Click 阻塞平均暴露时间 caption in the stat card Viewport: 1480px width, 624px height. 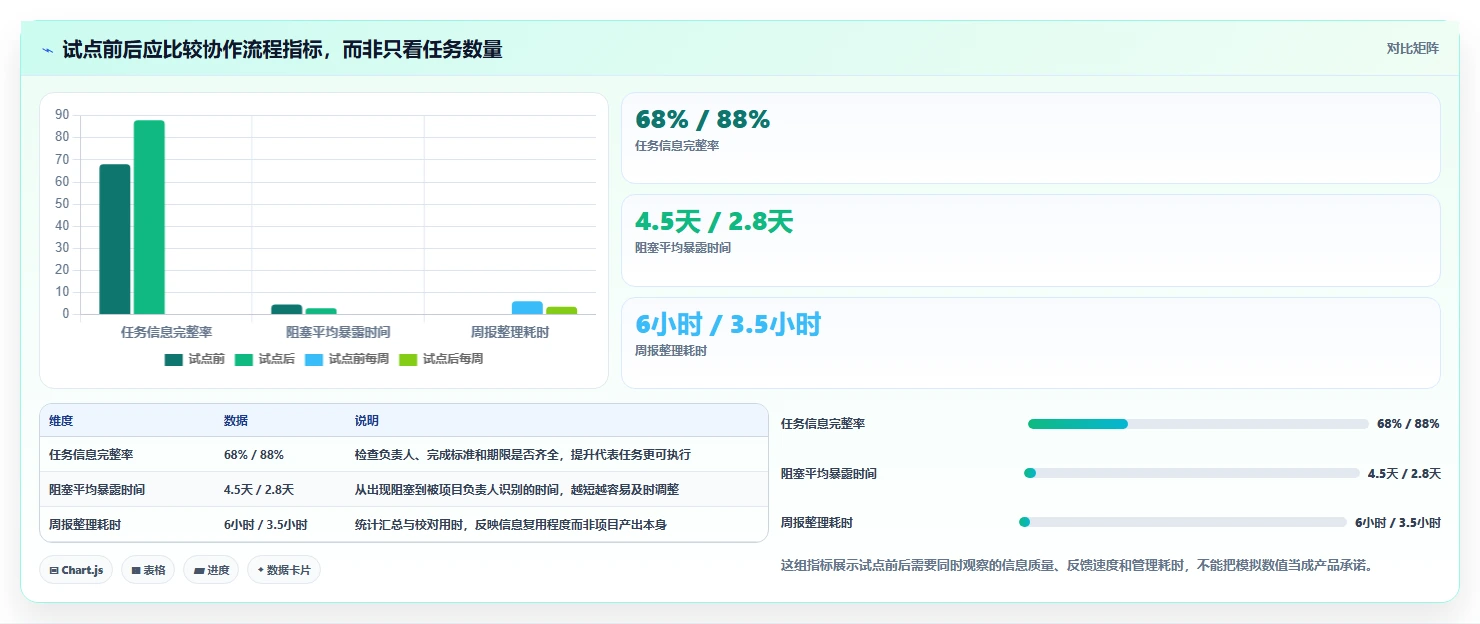[683, 248]
